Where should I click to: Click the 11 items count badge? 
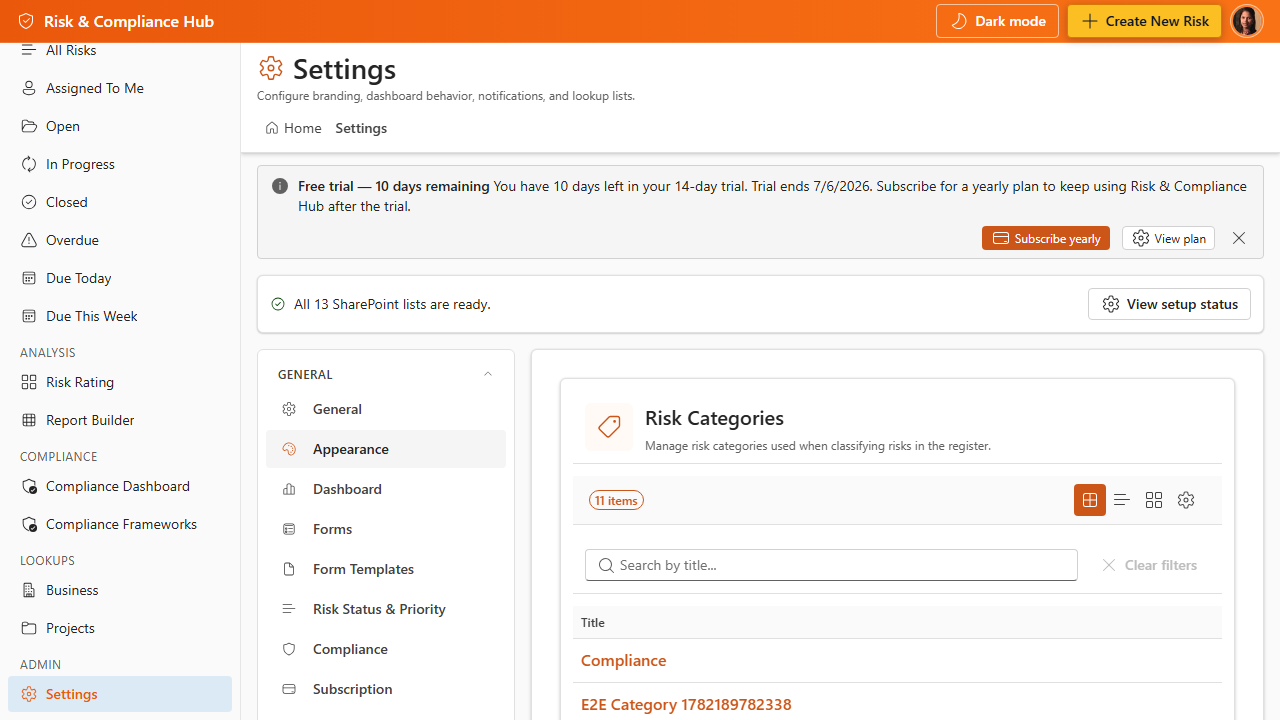pos(616,500)
